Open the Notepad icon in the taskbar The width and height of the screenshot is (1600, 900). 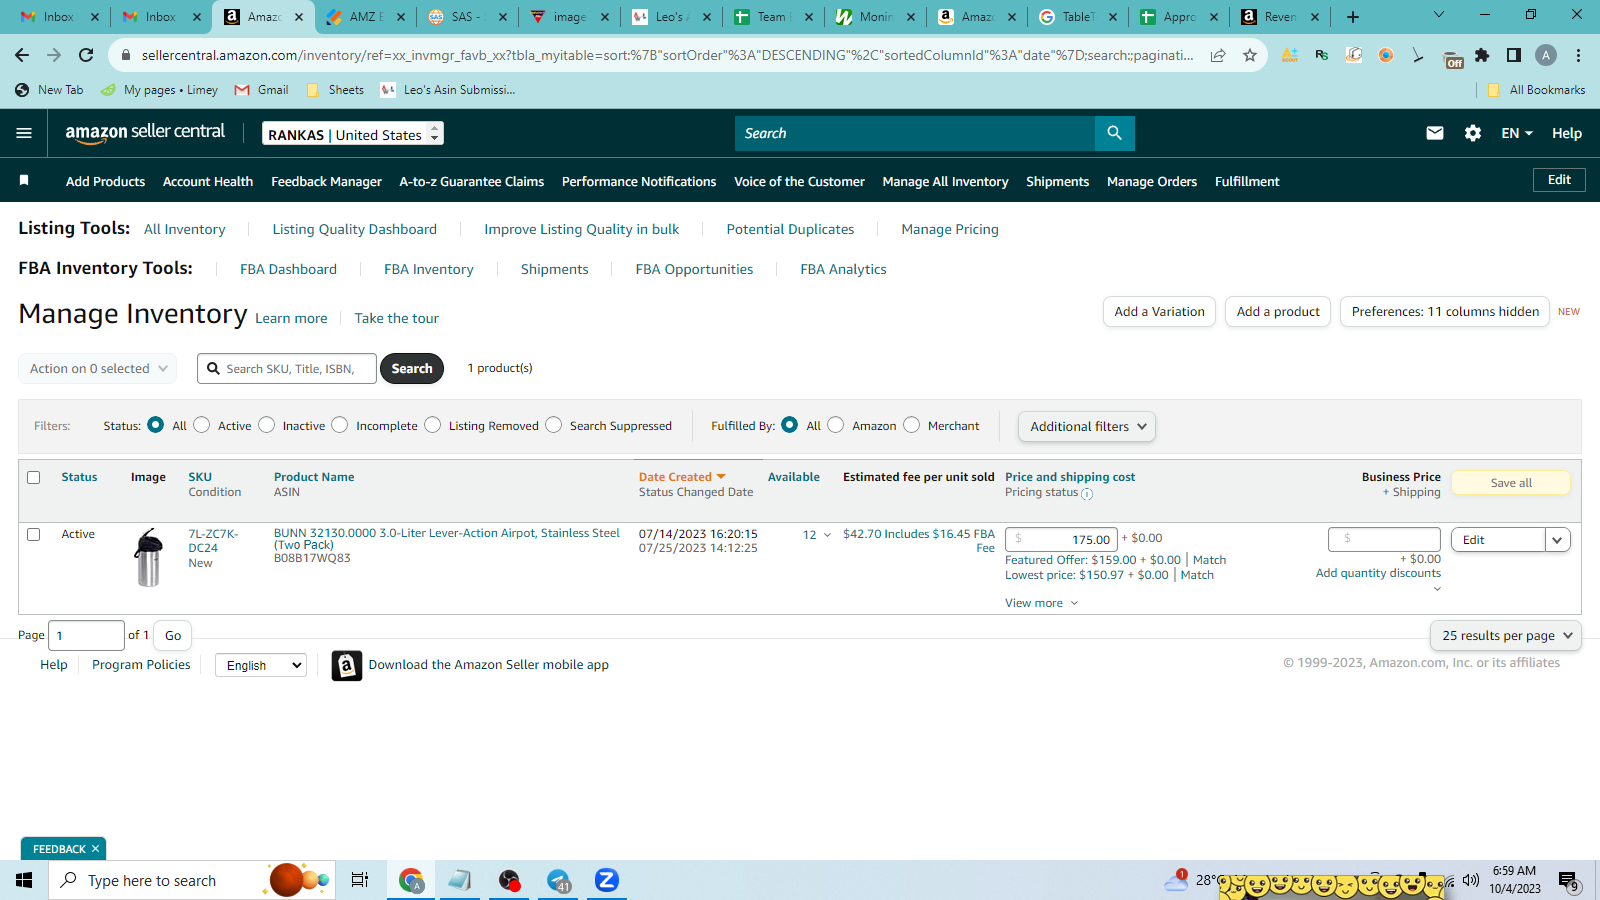coord(460,880)
